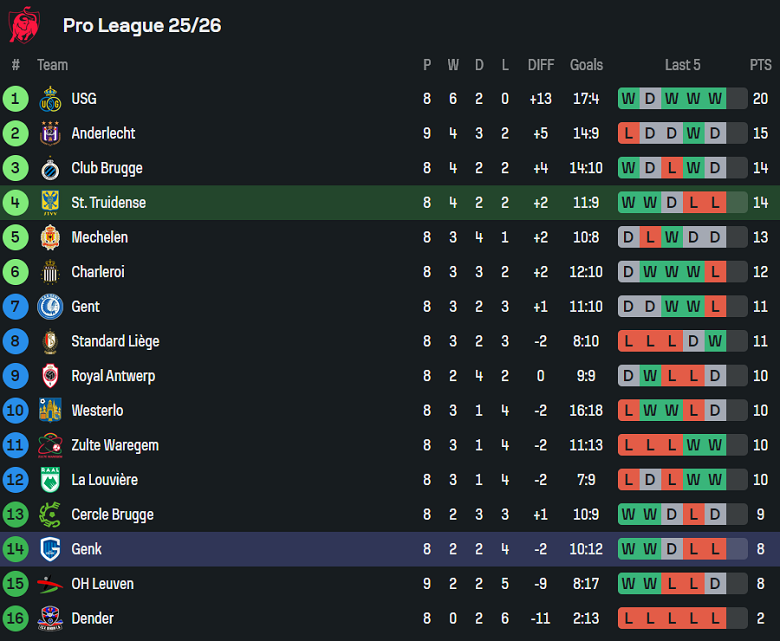Click the Pro League 25/26 title
780x641 pixels.
click(142, 26)
